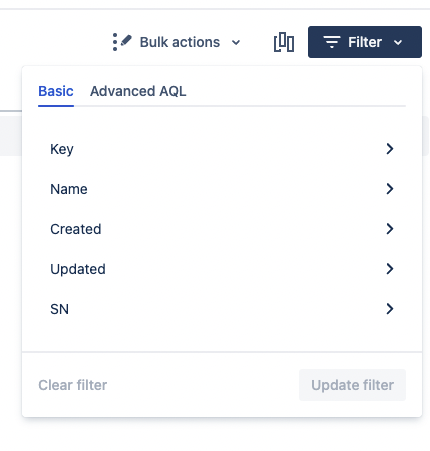Select the Key filter attribute
This screenshot has height=451, width=430.
point(222,149)
